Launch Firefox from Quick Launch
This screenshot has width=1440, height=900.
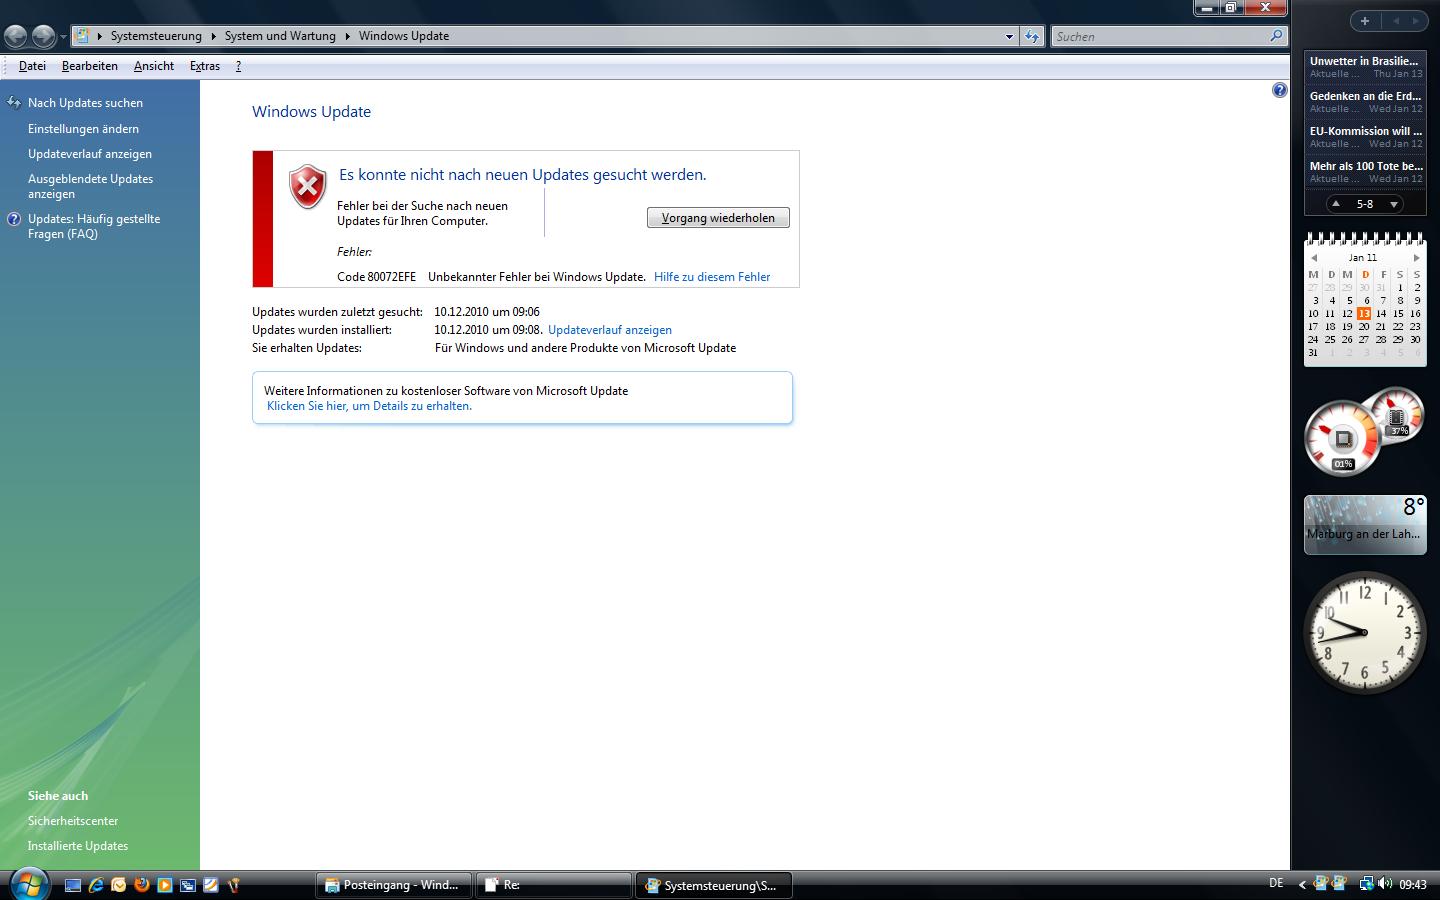(142, 885)
